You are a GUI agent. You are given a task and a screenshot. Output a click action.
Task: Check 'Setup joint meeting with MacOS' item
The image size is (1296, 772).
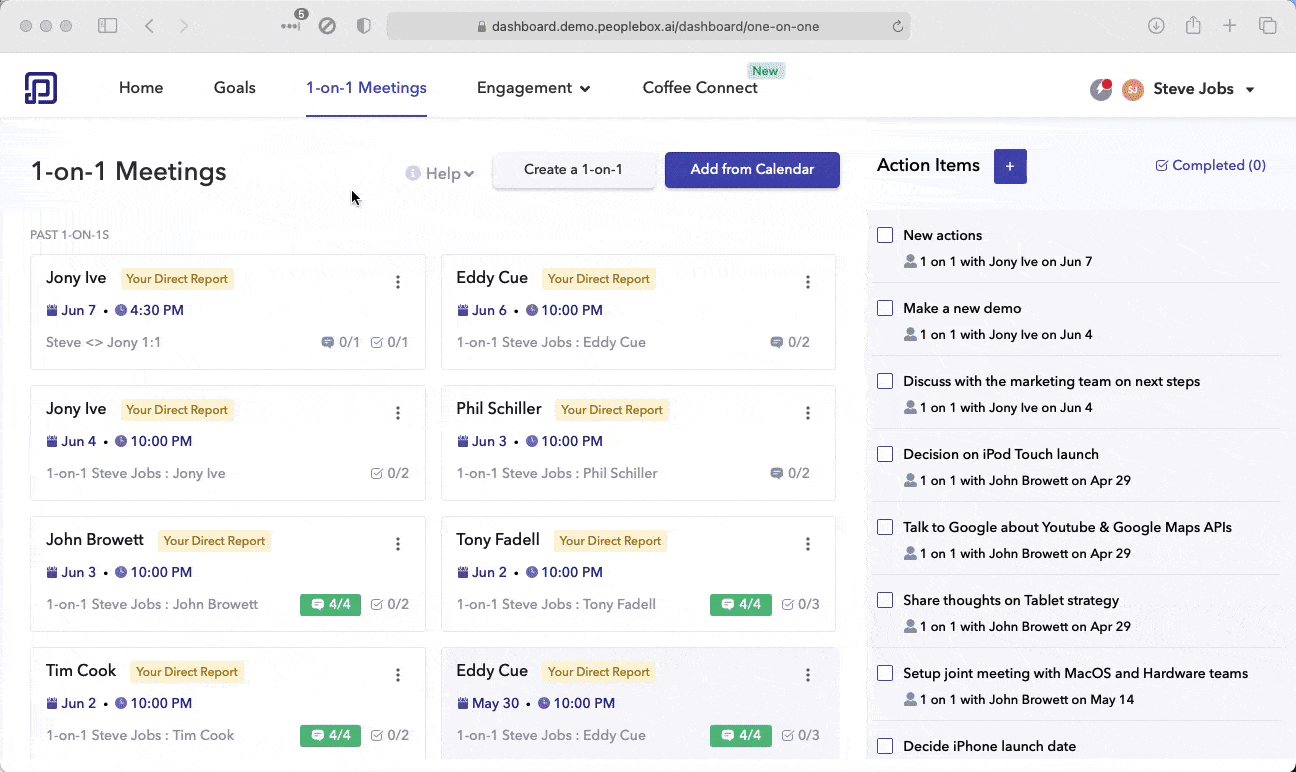point(885,673)
